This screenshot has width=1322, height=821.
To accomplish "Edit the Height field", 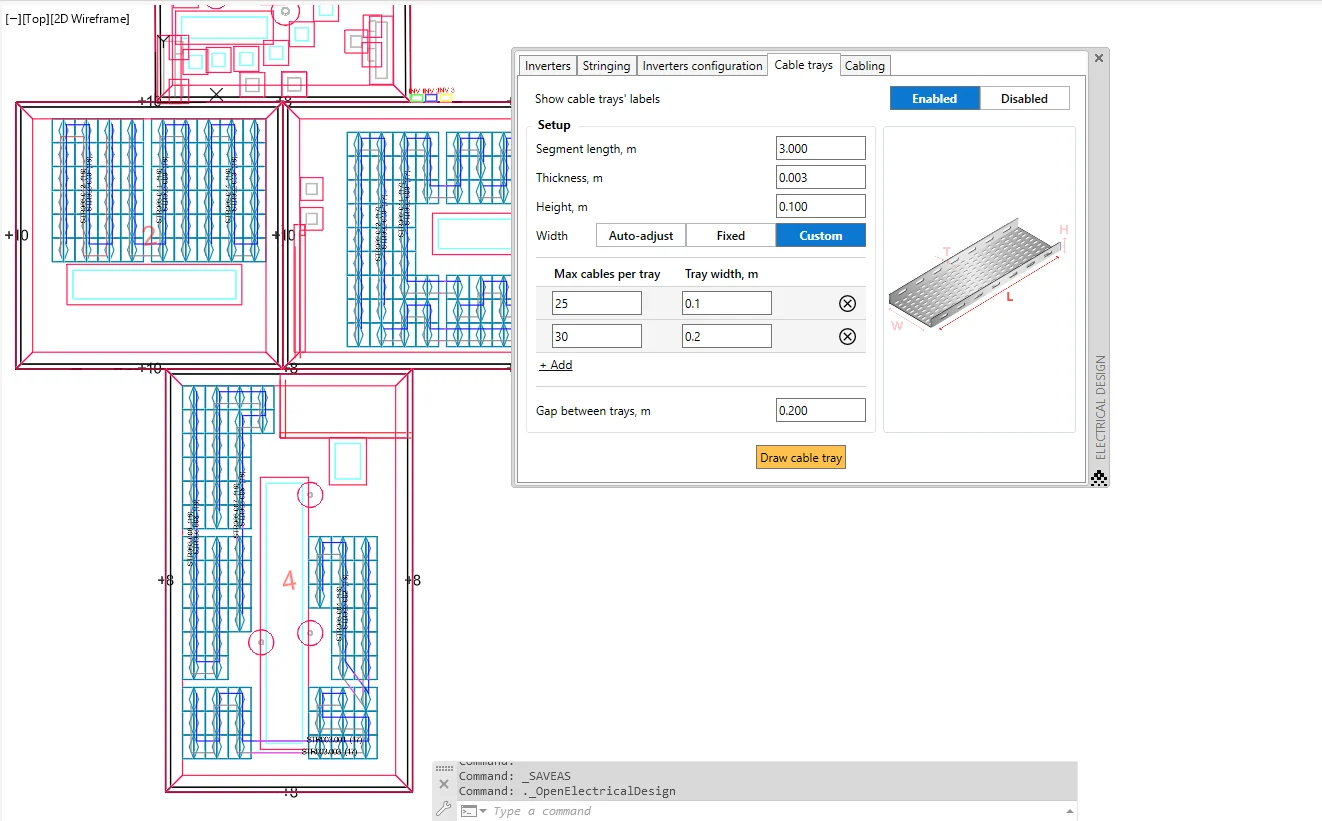I will (x=820, y=206).
